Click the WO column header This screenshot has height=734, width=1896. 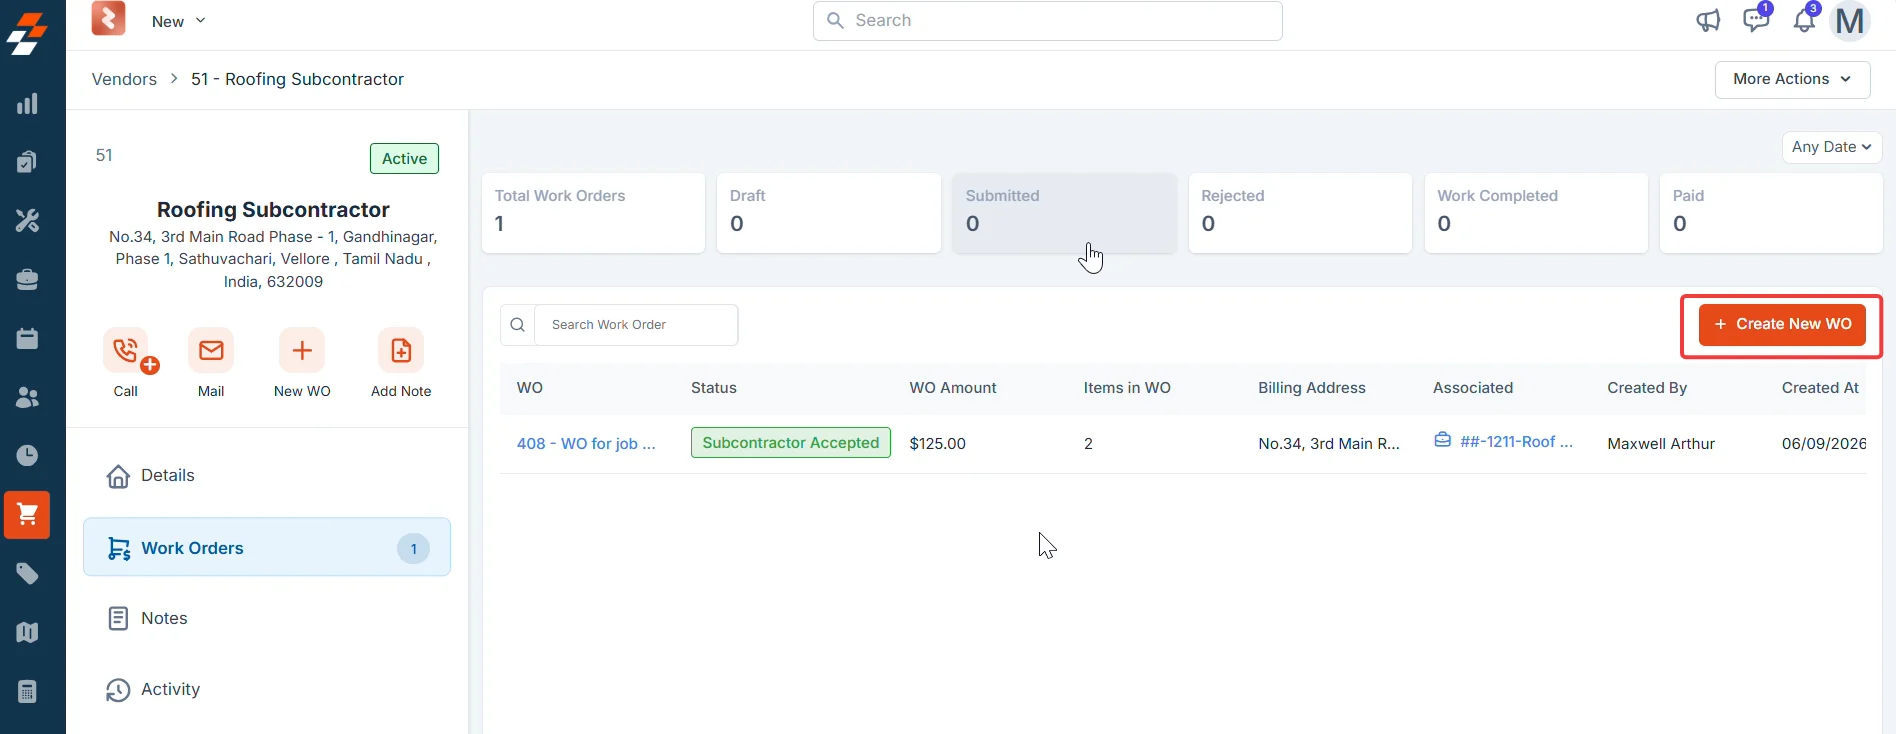[530, 388]
